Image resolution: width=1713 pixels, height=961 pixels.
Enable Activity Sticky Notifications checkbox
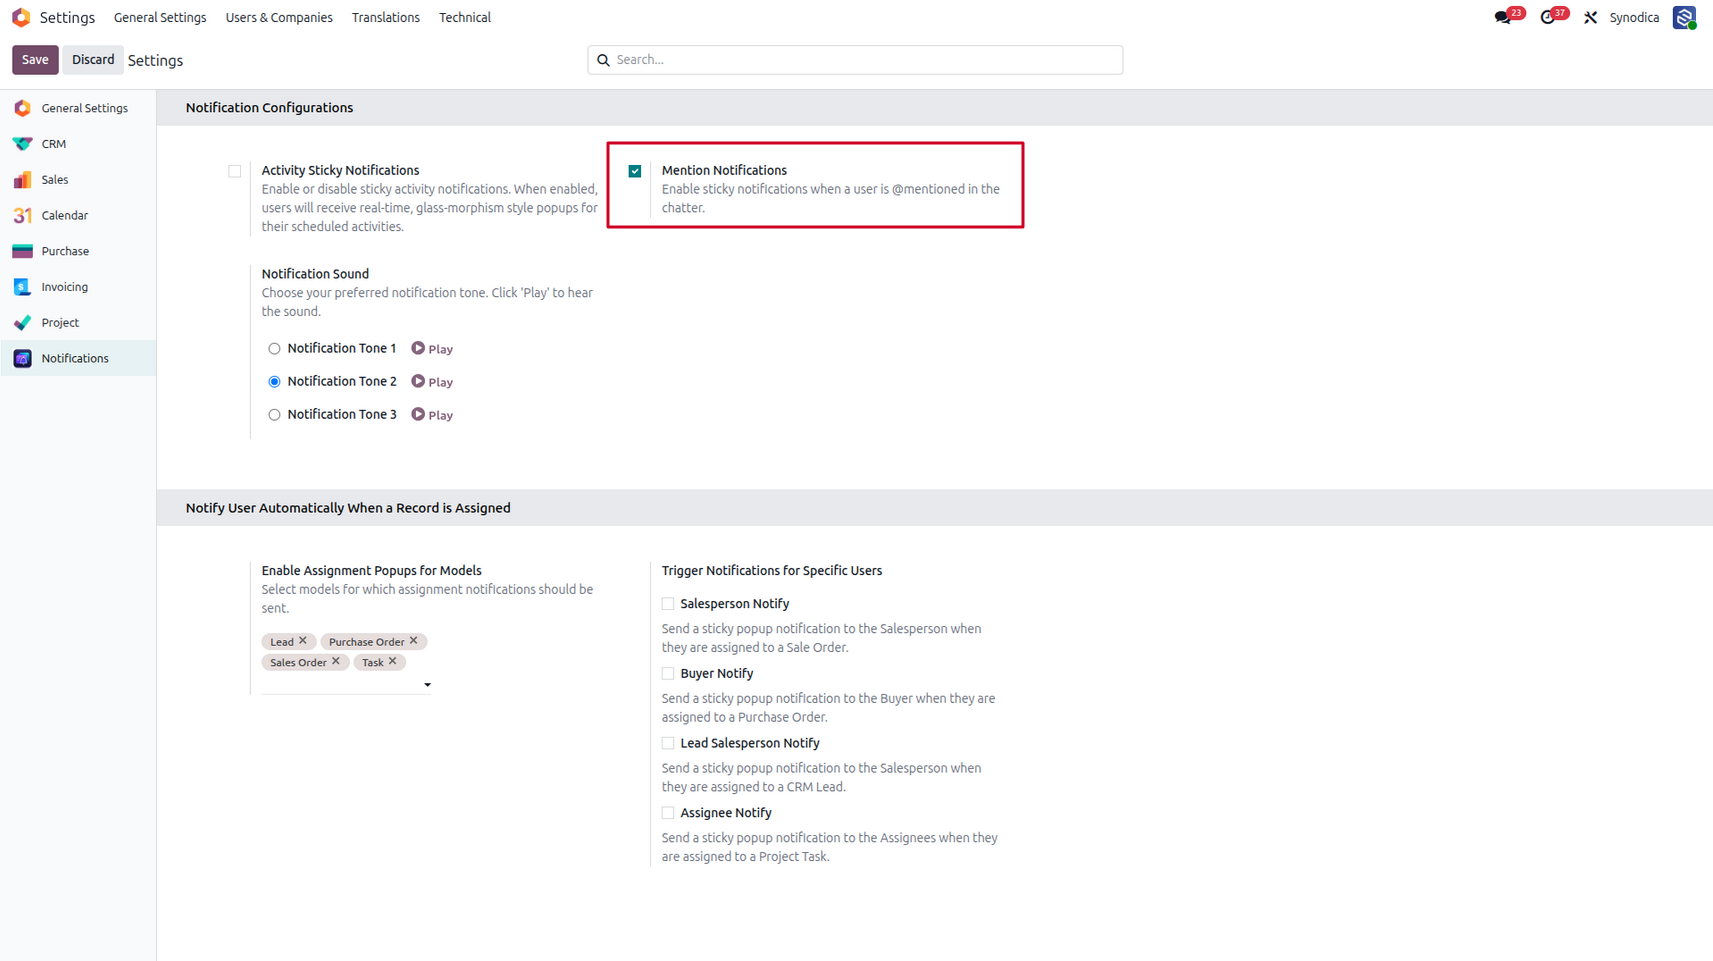point(235,171)
